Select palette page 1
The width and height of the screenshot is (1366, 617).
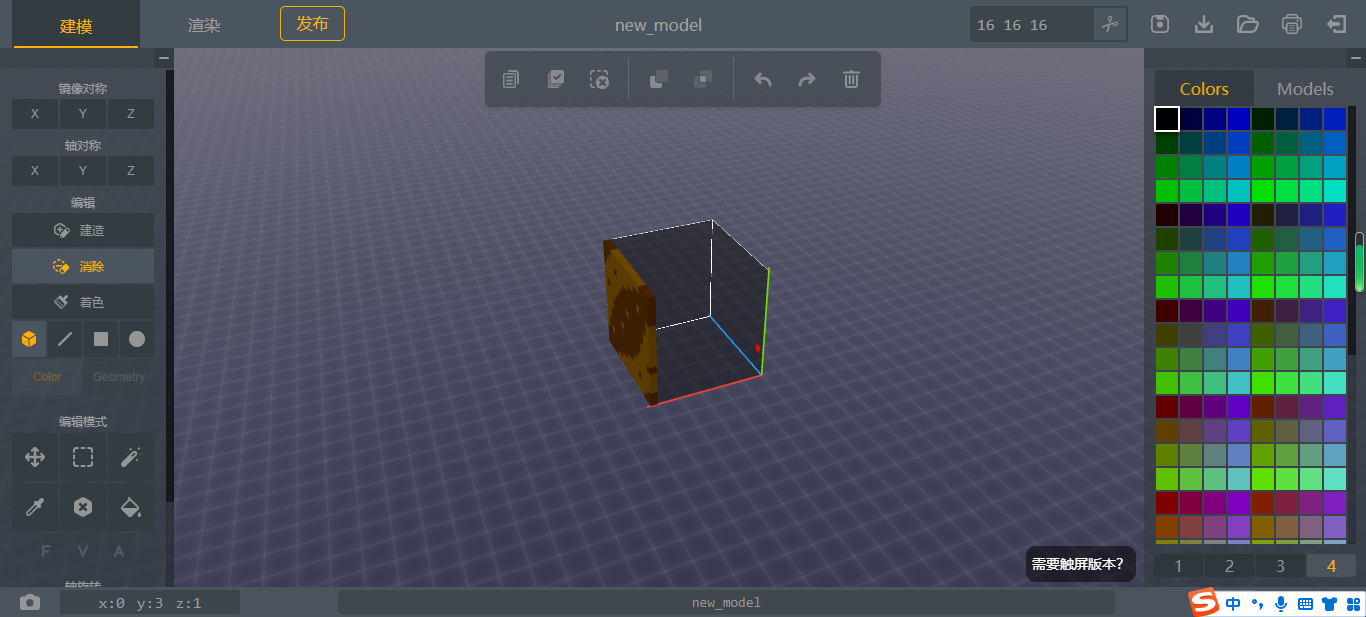coord(1178,566)
